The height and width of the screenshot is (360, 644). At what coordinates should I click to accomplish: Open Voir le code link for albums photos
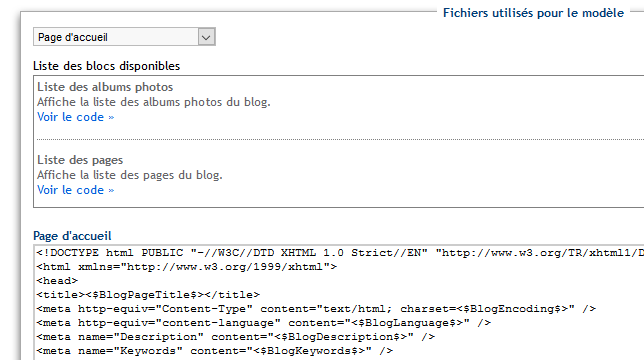(76, 117)
